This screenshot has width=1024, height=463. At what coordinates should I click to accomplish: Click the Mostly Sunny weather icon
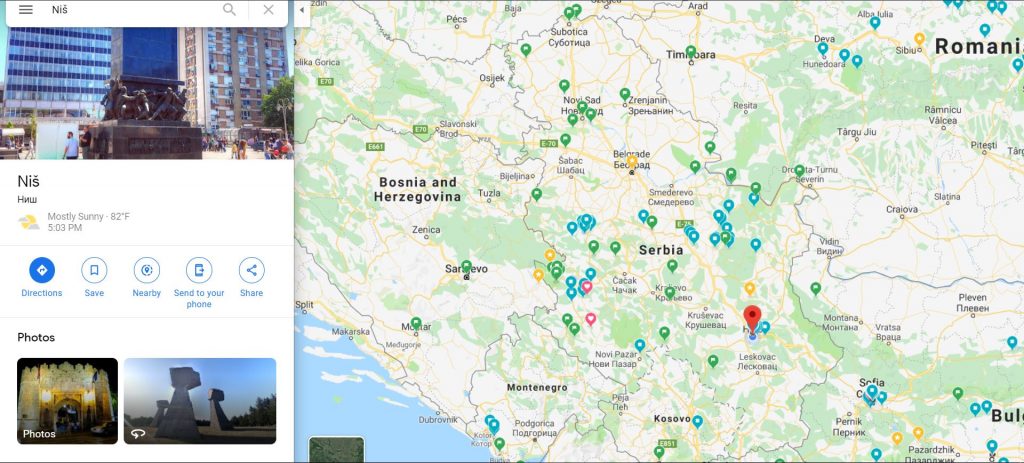(29, 222)
